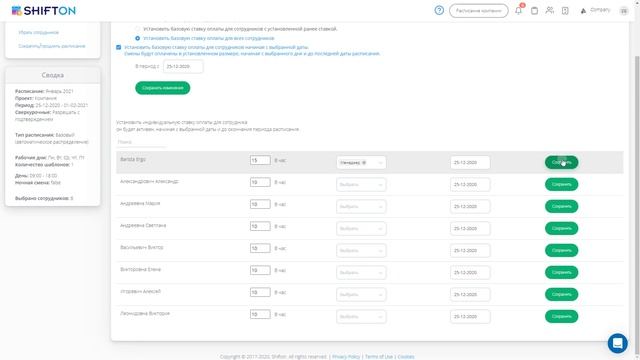Click hourly rate field for Игоревич Алексей
The height and width of the screenshot is (360, 640).
pyautogui.click(x=260, y=293)
